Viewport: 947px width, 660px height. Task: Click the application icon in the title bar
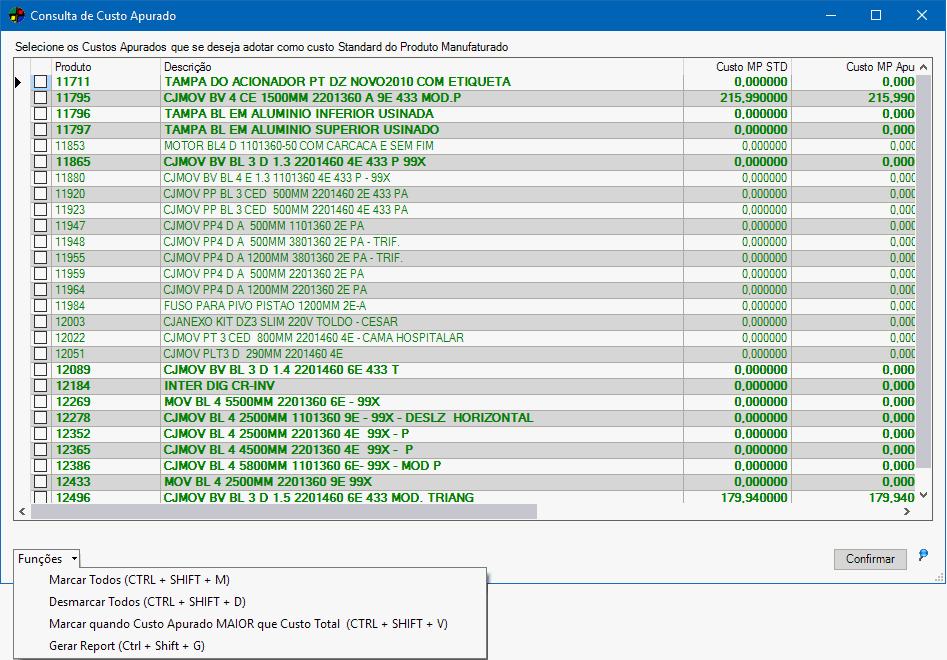pyautogui.click(x=16, y=15)
